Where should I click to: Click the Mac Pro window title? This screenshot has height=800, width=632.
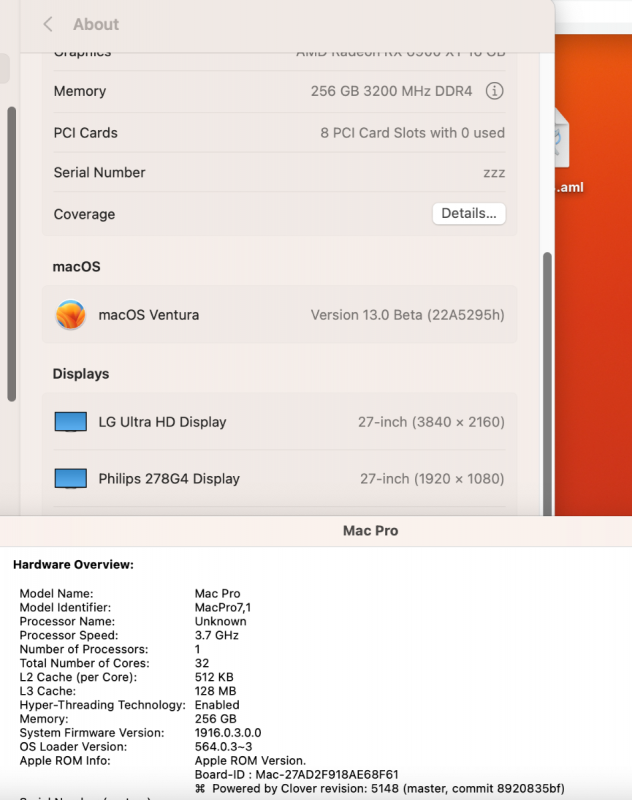click(x=370, y=531)
